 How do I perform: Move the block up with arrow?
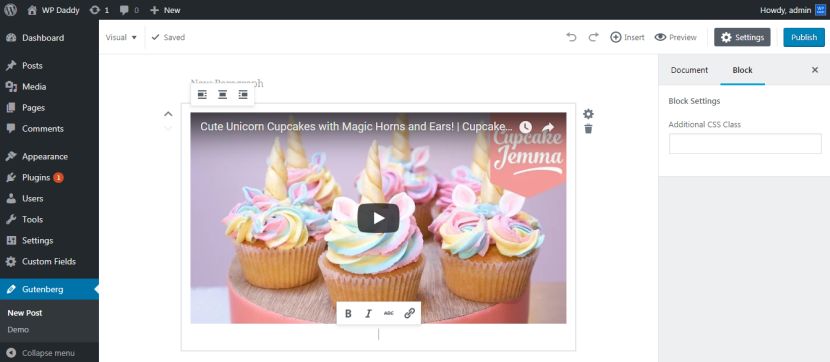(168, 114)
